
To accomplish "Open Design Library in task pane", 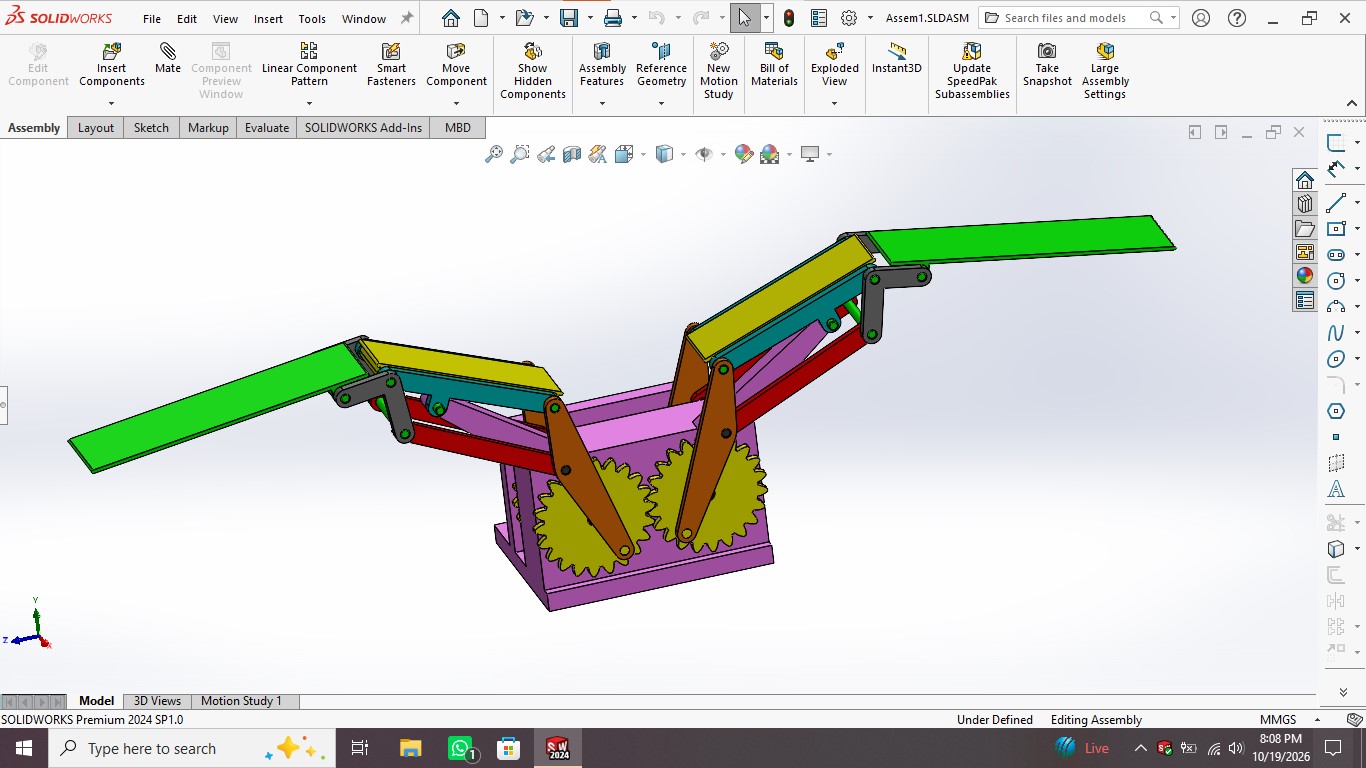I will tap(1305, 204).
